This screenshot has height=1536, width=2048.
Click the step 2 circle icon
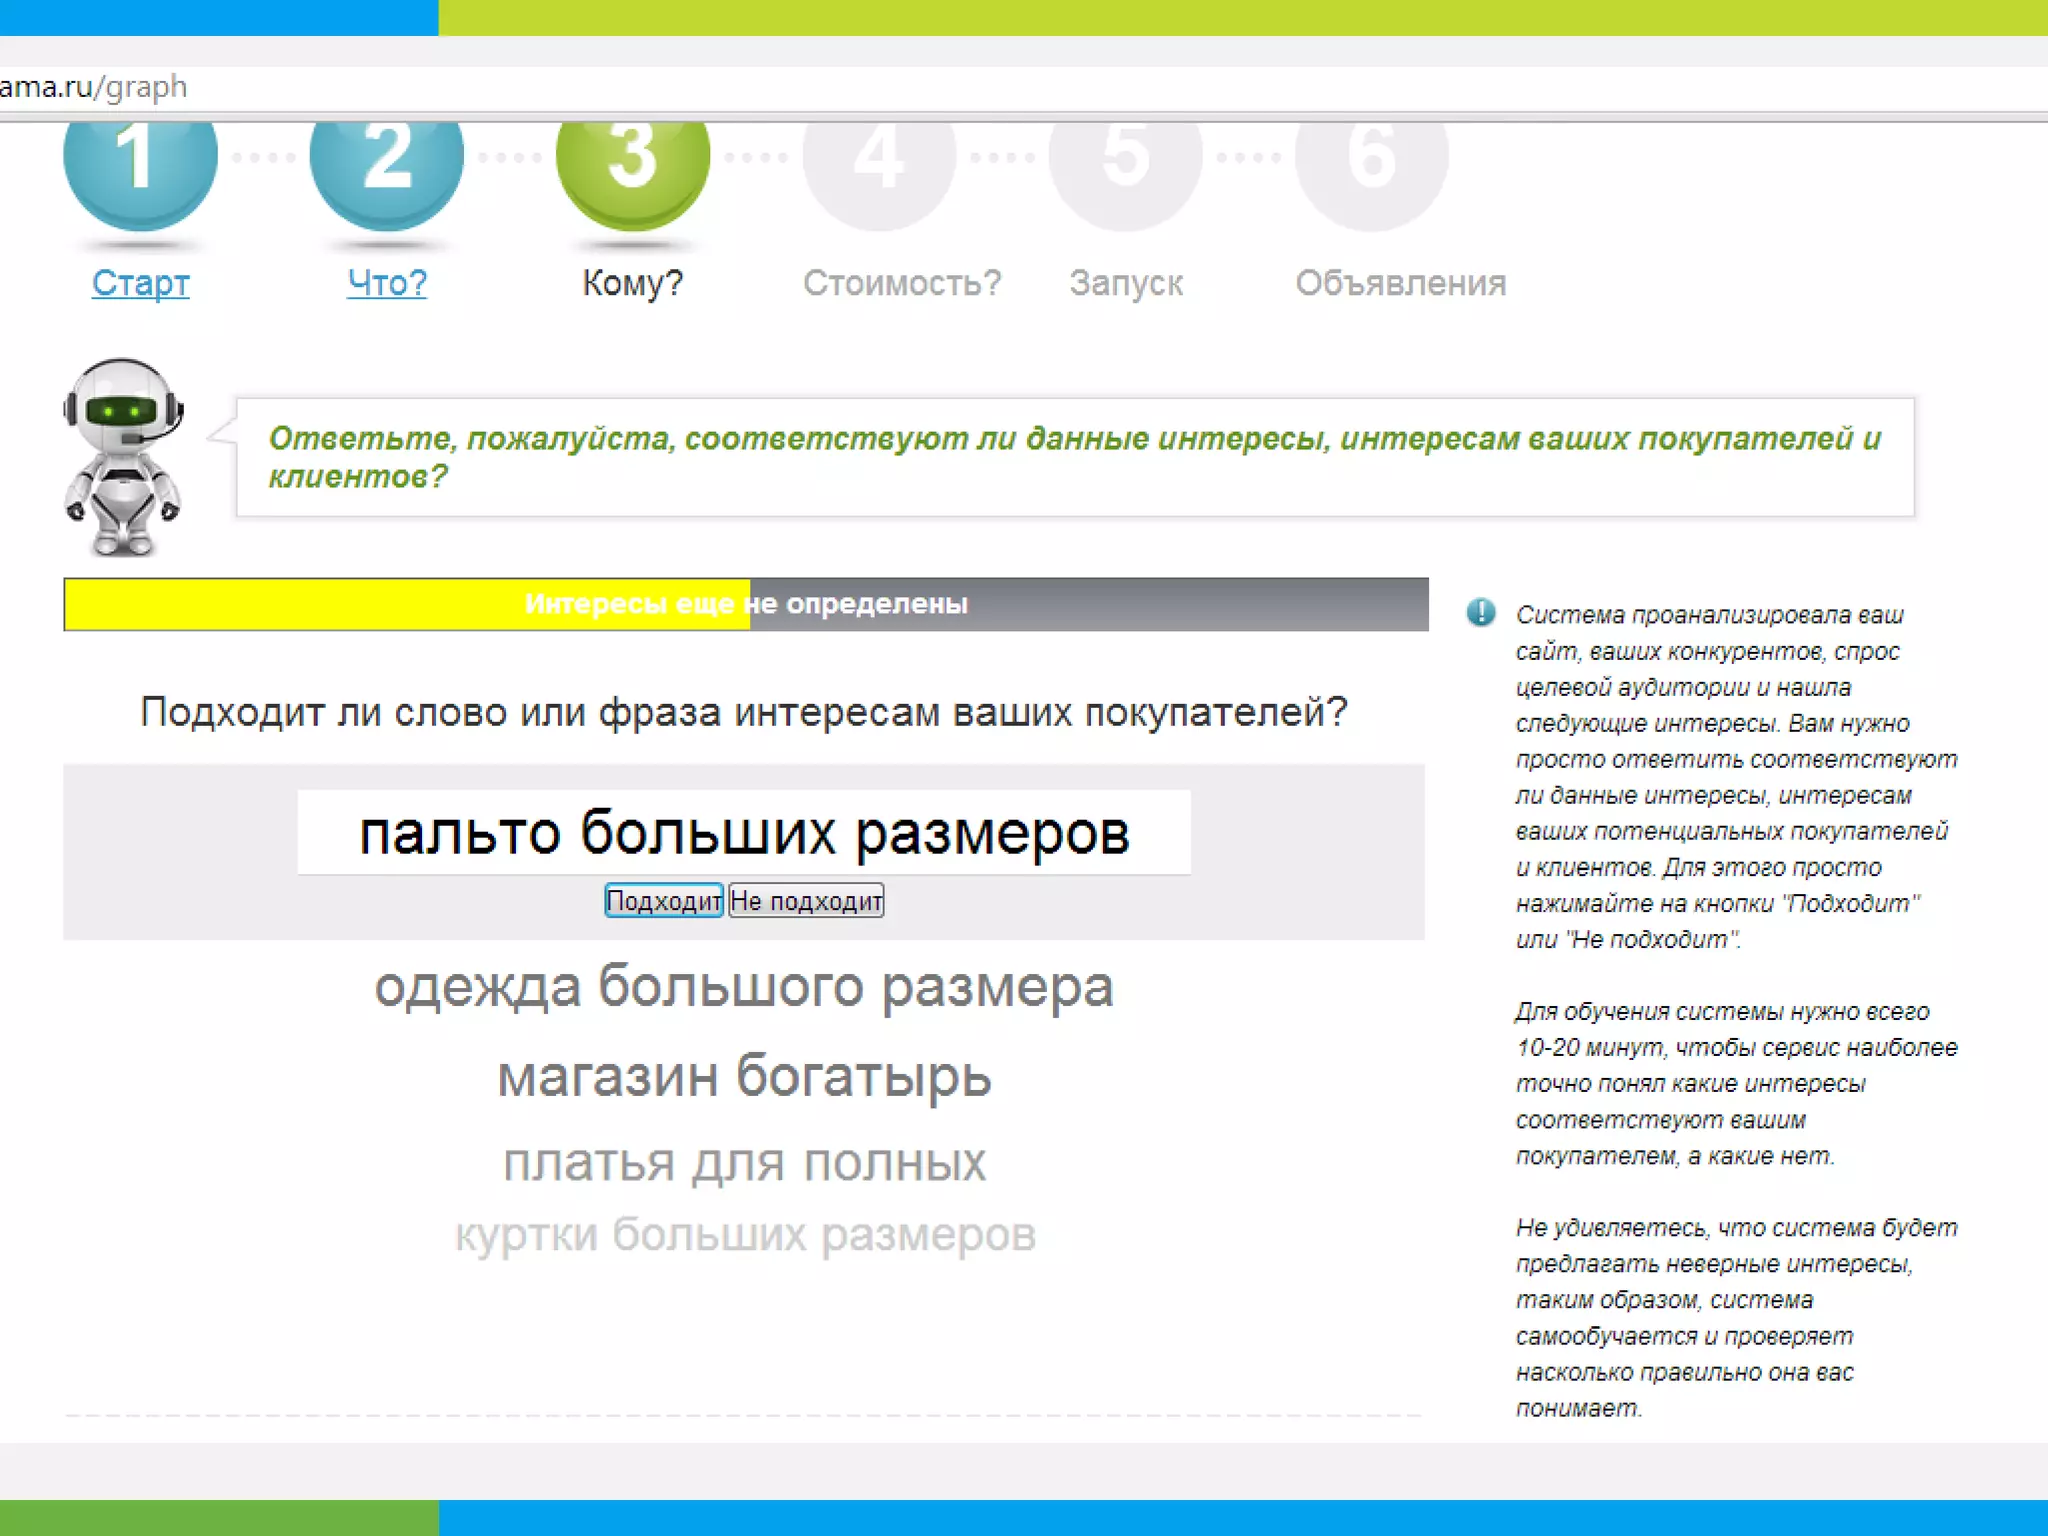[x=386, y=170]
